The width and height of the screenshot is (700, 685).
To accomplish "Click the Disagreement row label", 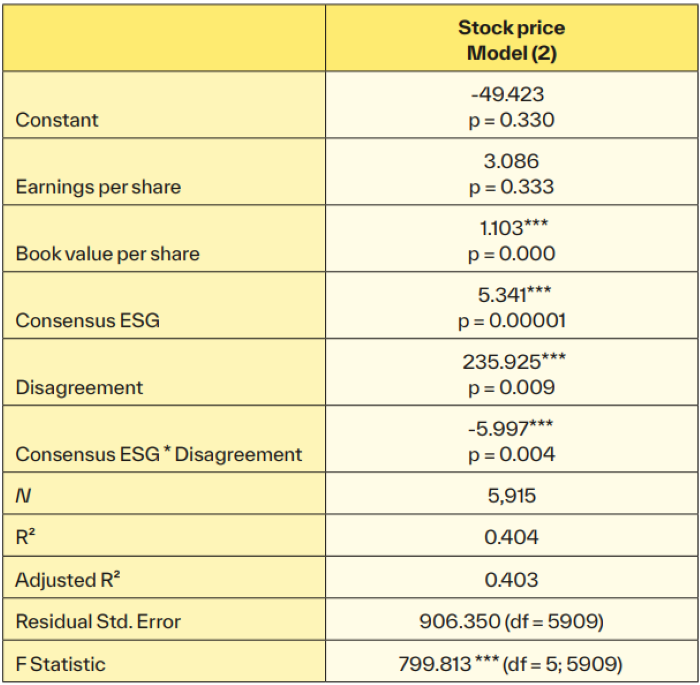I will pyautogui.click(x=79, y=388).
